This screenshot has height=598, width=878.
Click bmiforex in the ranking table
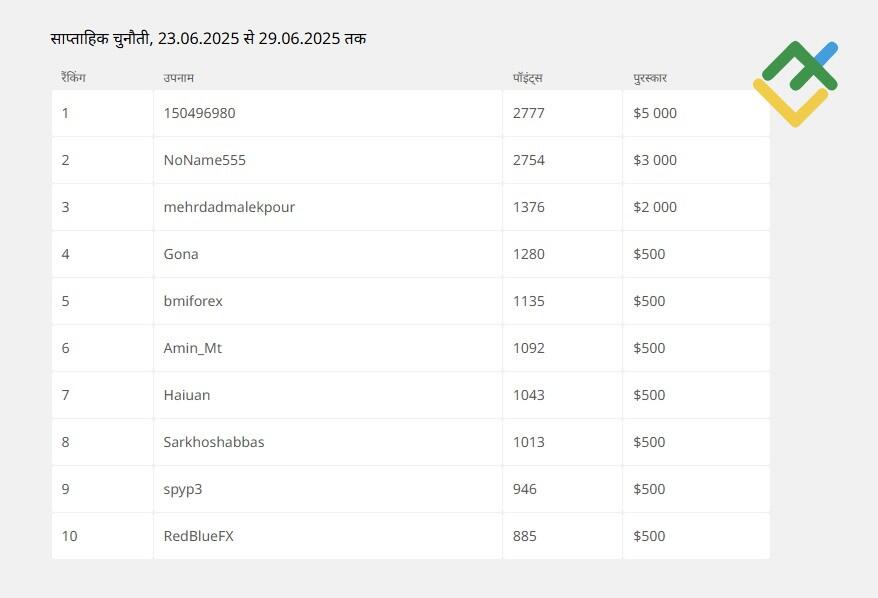(193, 301)
